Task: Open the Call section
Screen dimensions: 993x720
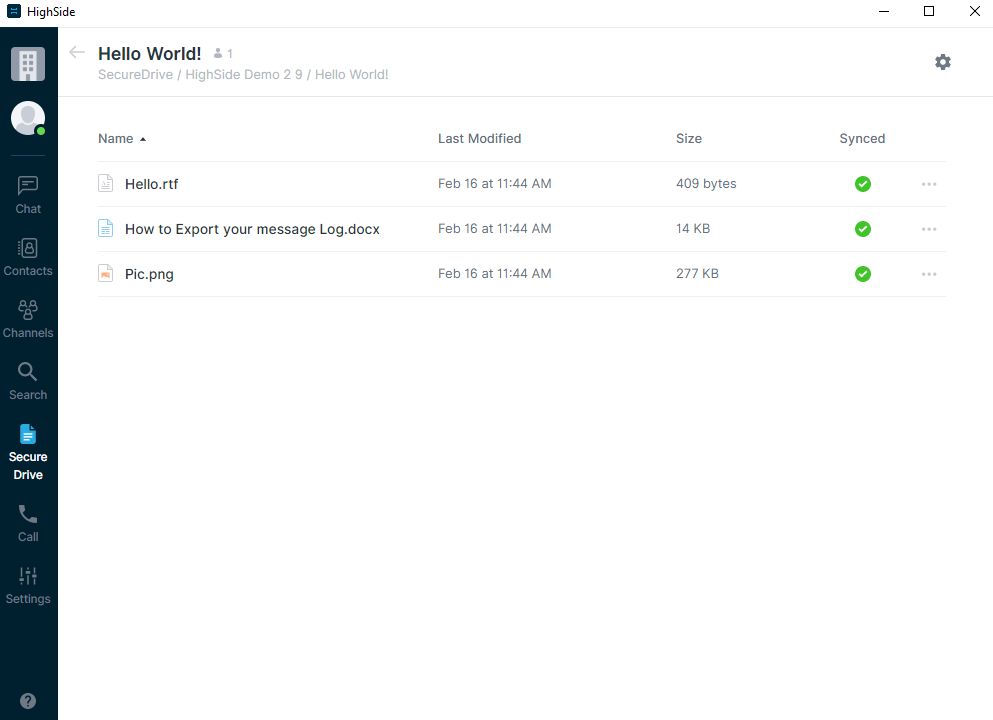Action: click(x=28, y=524)
